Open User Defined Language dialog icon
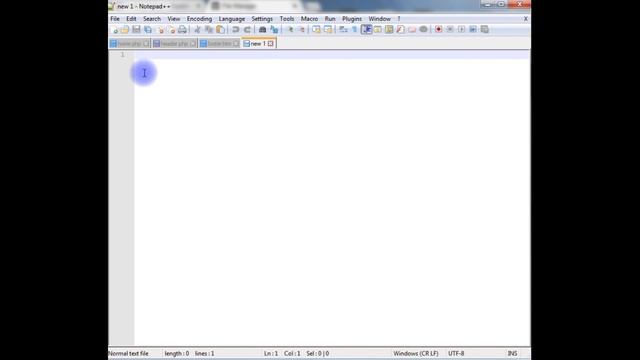The image size is (640, 360). pyautogui.click(x=378, y=29)
